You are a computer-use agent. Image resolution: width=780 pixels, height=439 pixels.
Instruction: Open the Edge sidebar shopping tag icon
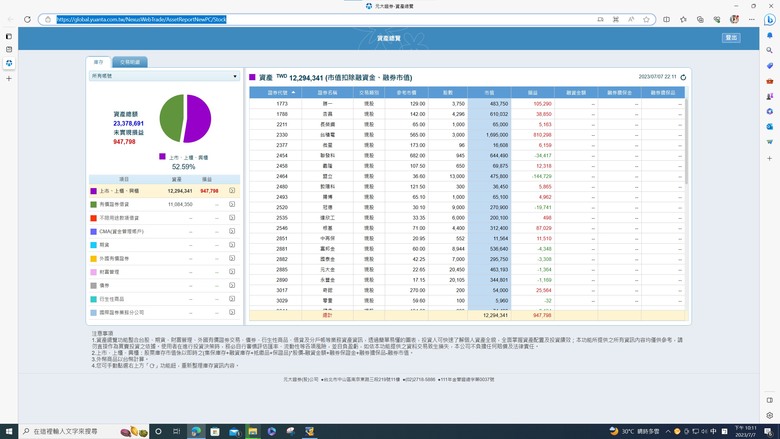(x=770, y=66)
